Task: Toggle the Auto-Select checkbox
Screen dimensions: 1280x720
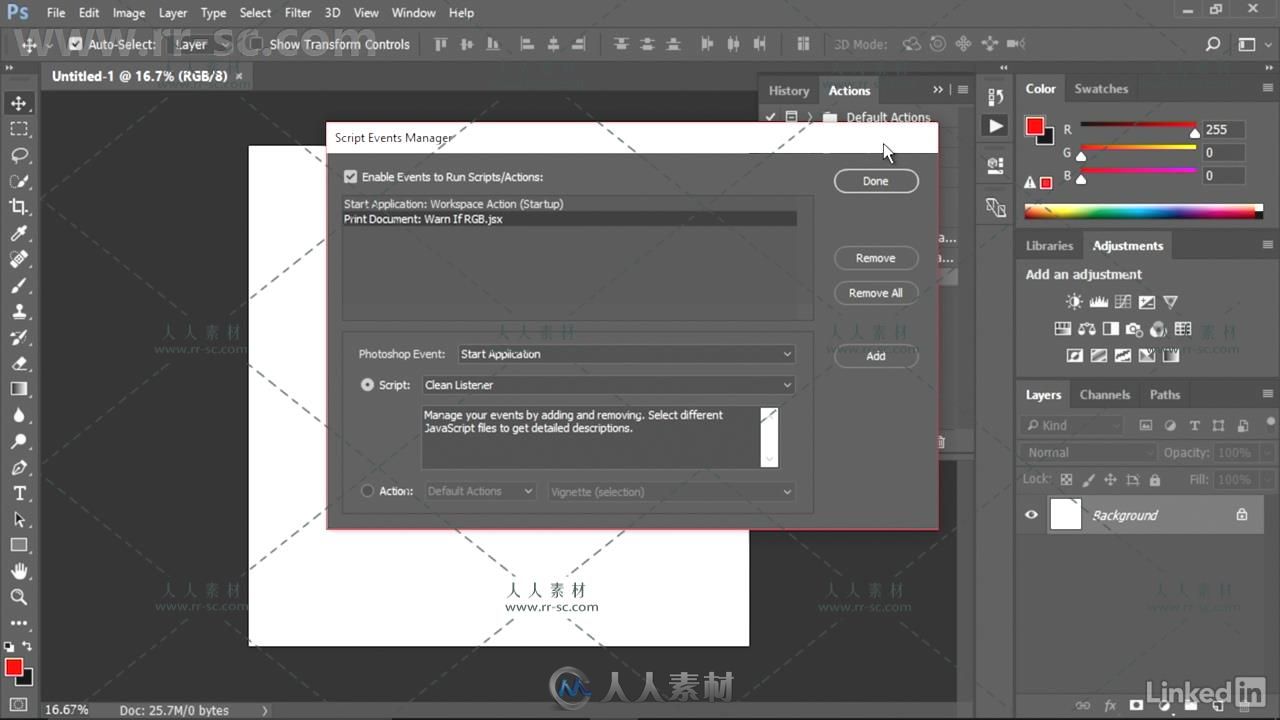Action: [x=75, y=44]
